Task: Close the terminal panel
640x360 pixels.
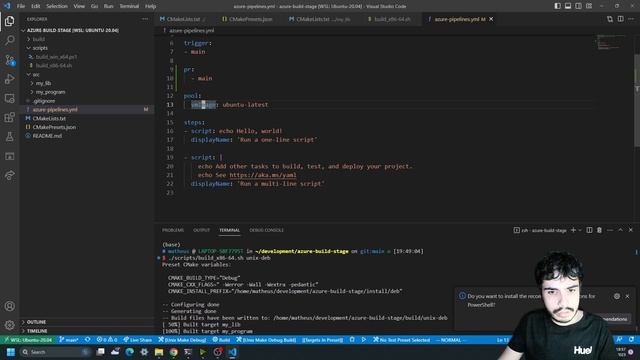Action: tap(631, 230)
